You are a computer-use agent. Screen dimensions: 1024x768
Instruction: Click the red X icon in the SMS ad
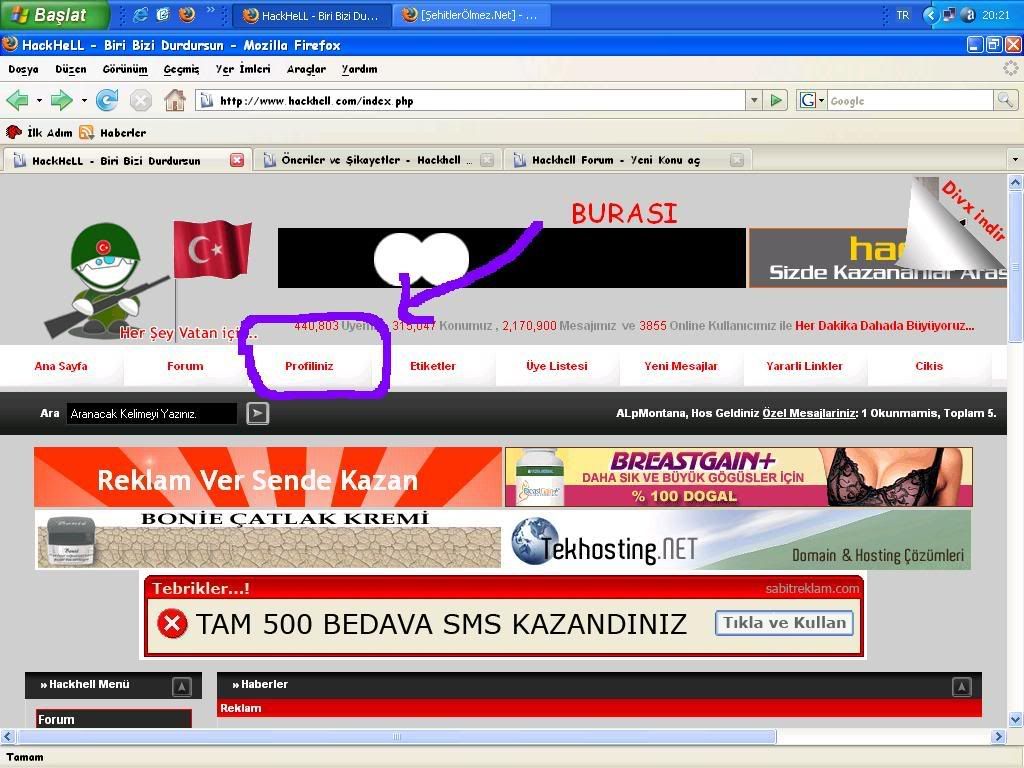tap(172, 624)
